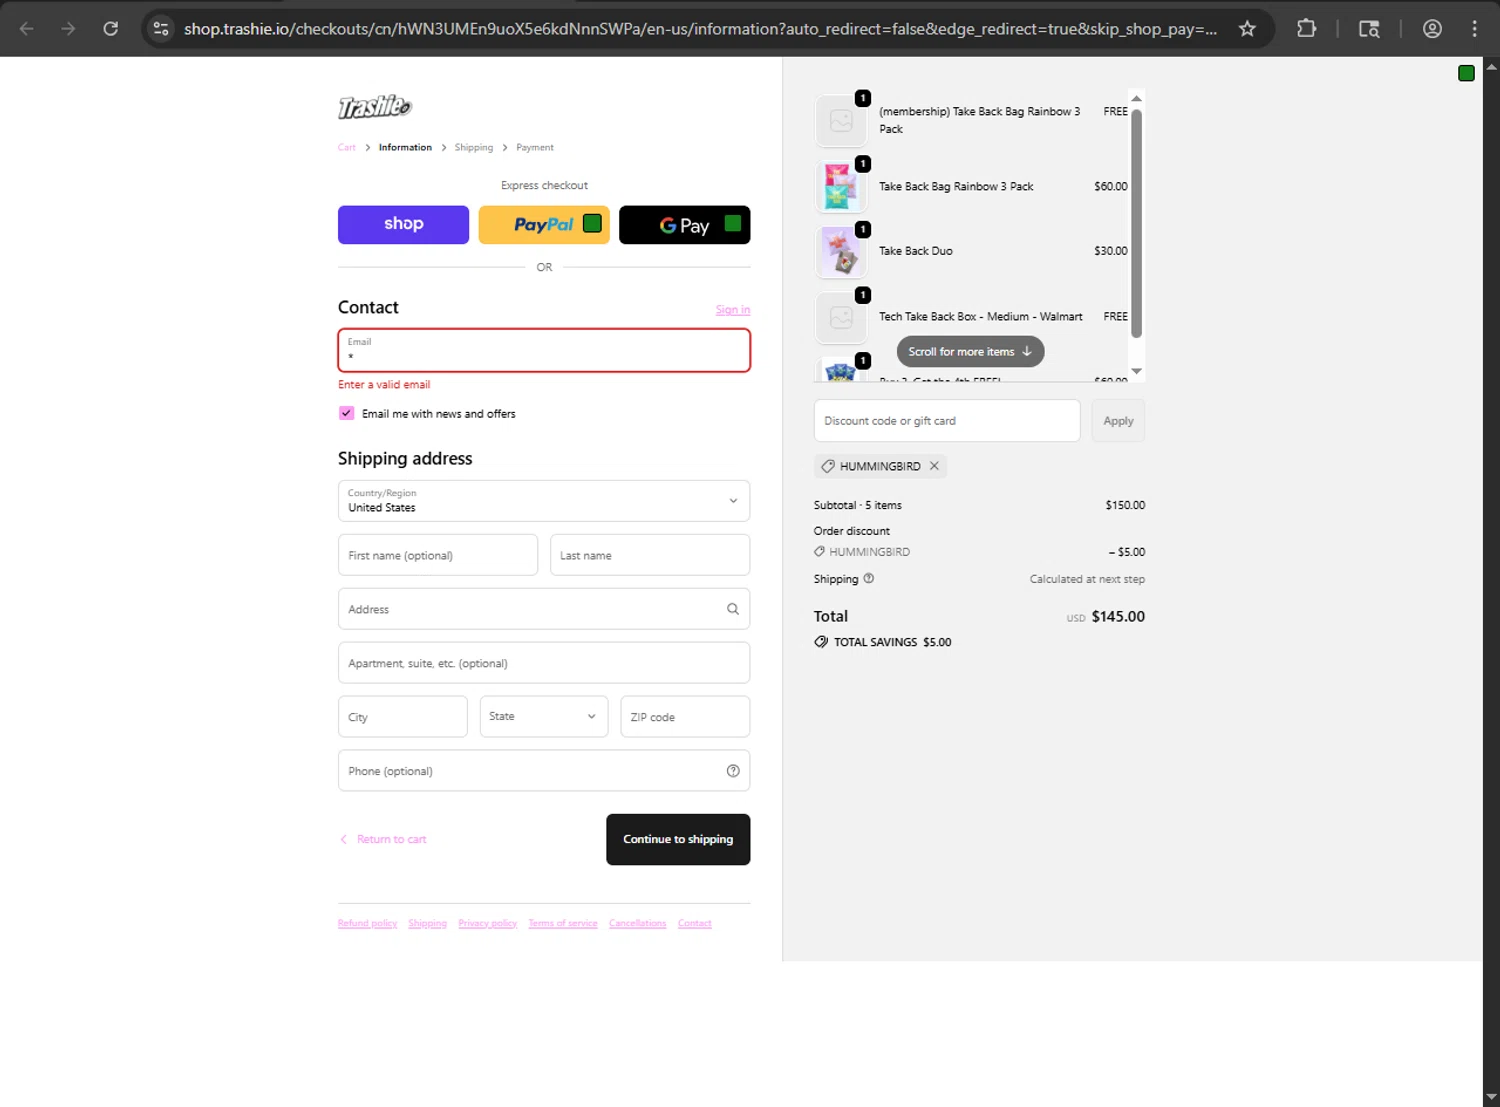Focus the Phone field
This screenshot has width=1500, height=1107.
544,771
